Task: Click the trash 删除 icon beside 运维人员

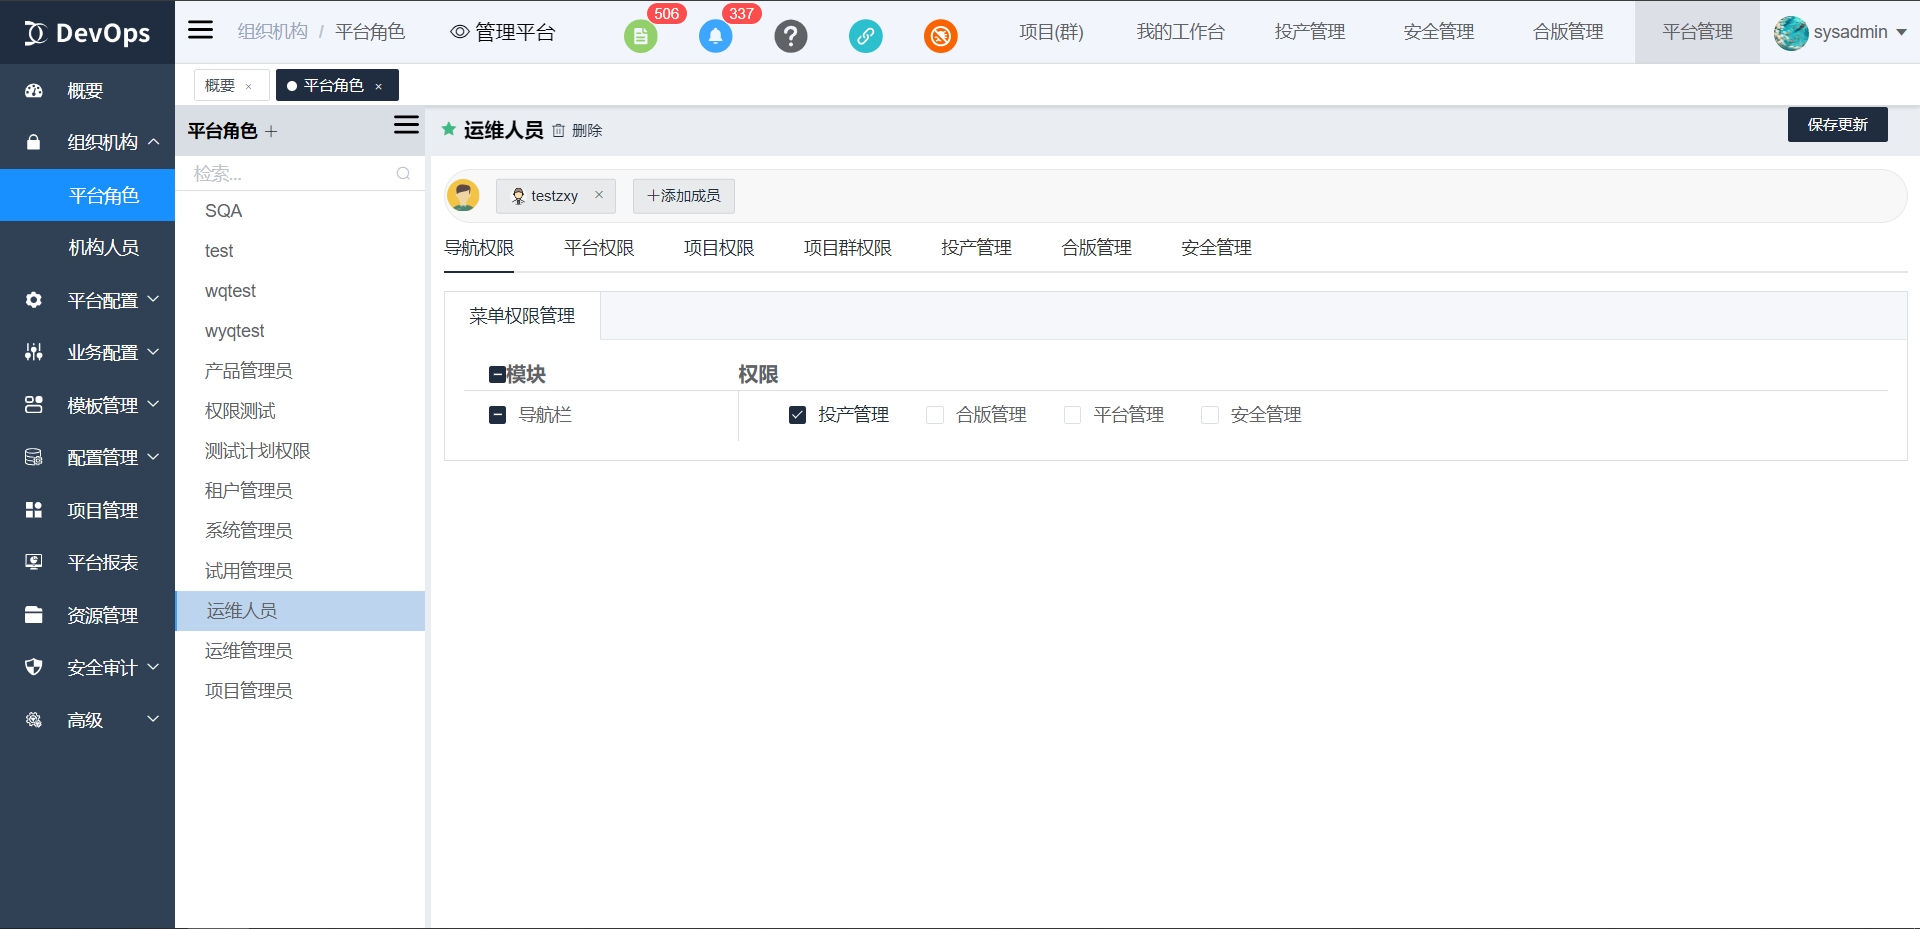Action: pyautogui.click(x=559, y=131)
